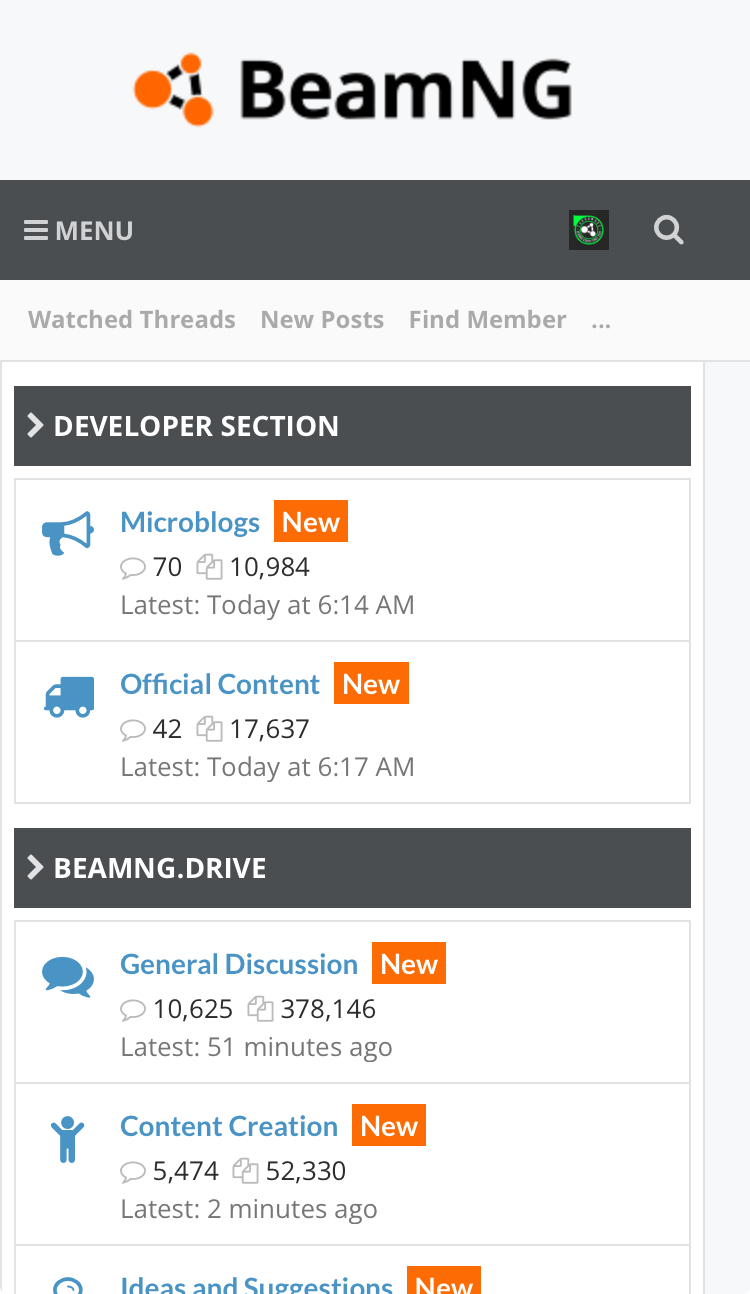Click Microblogs discussions count icon next to 70
750x1294 pixels.
click(x=133, y=568)
